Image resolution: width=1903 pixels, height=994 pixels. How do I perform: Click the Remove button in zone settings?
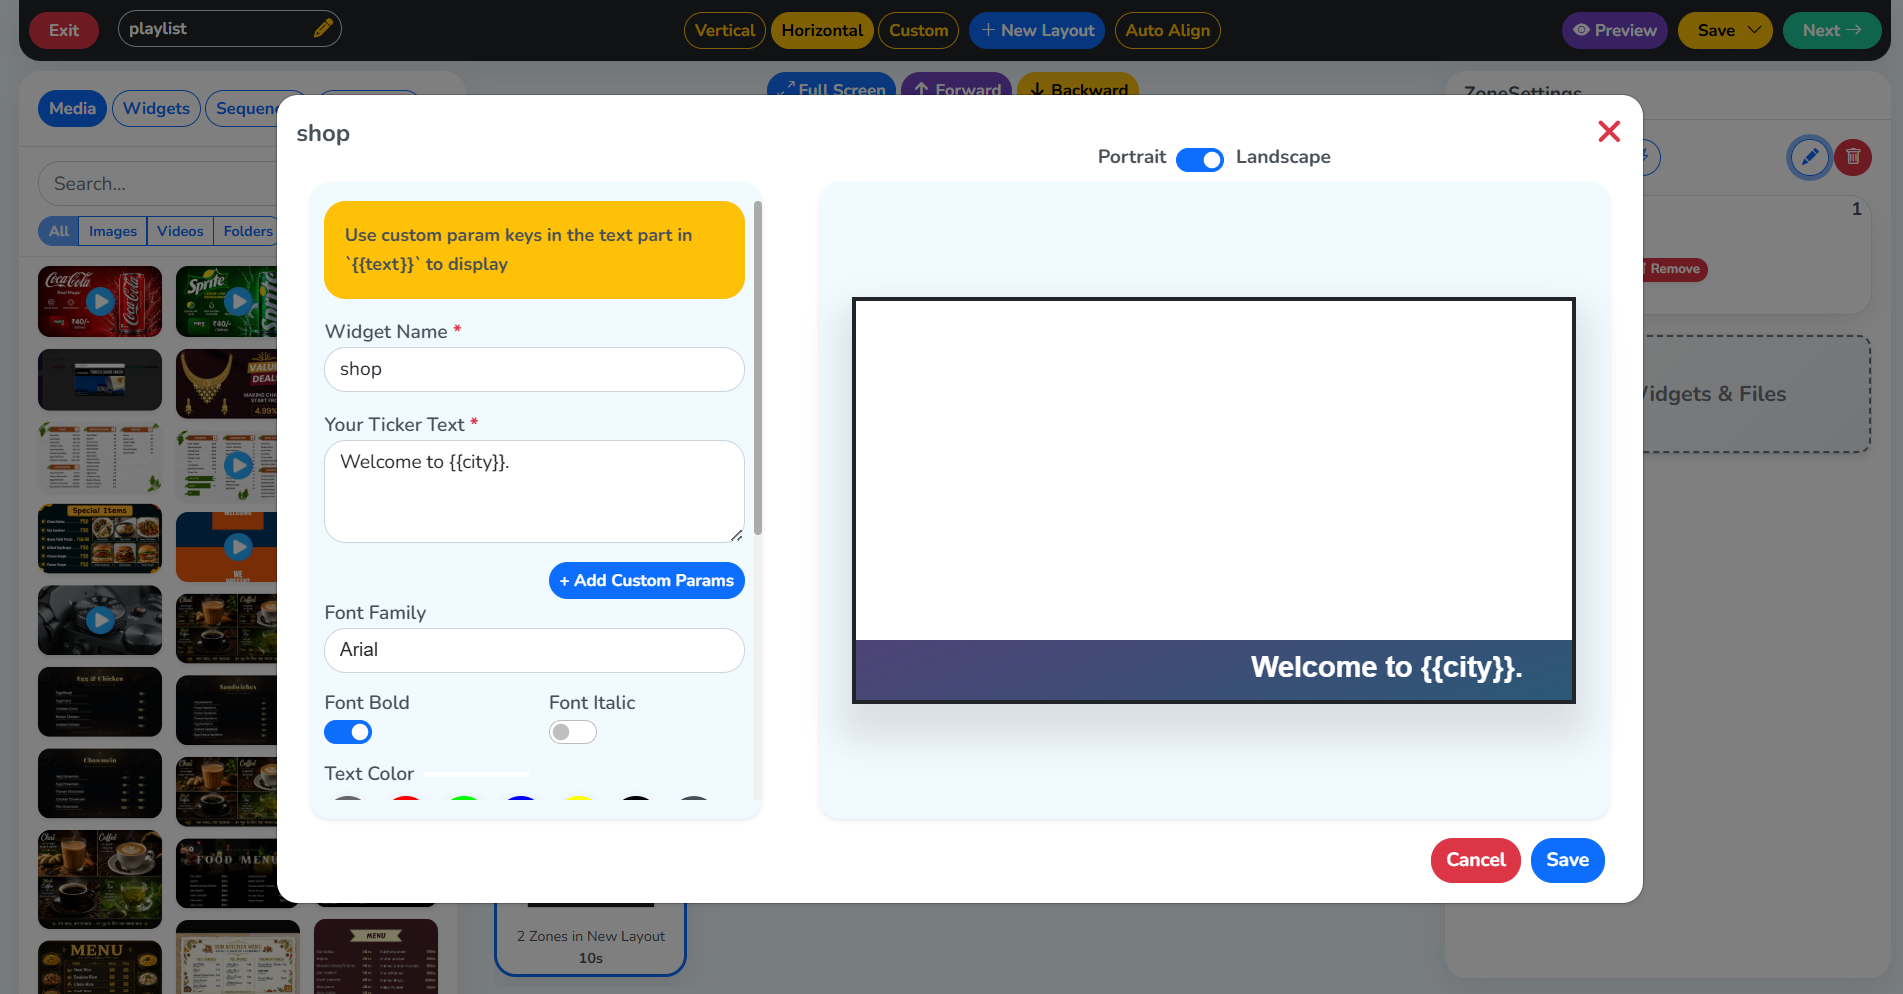(x=1674, y=269)
